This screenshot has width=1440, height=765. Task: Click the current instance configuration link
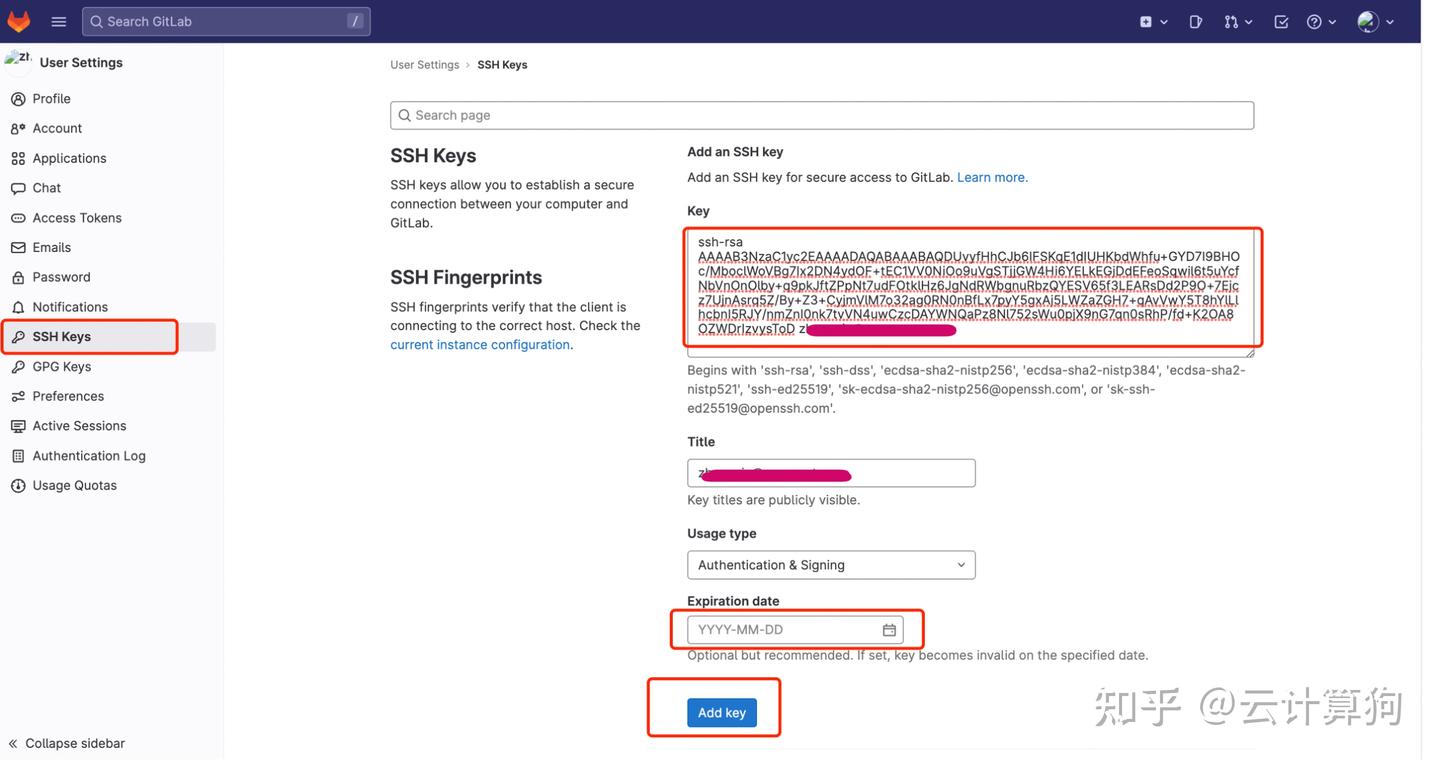pyautogui.click(x=480, y=344)
